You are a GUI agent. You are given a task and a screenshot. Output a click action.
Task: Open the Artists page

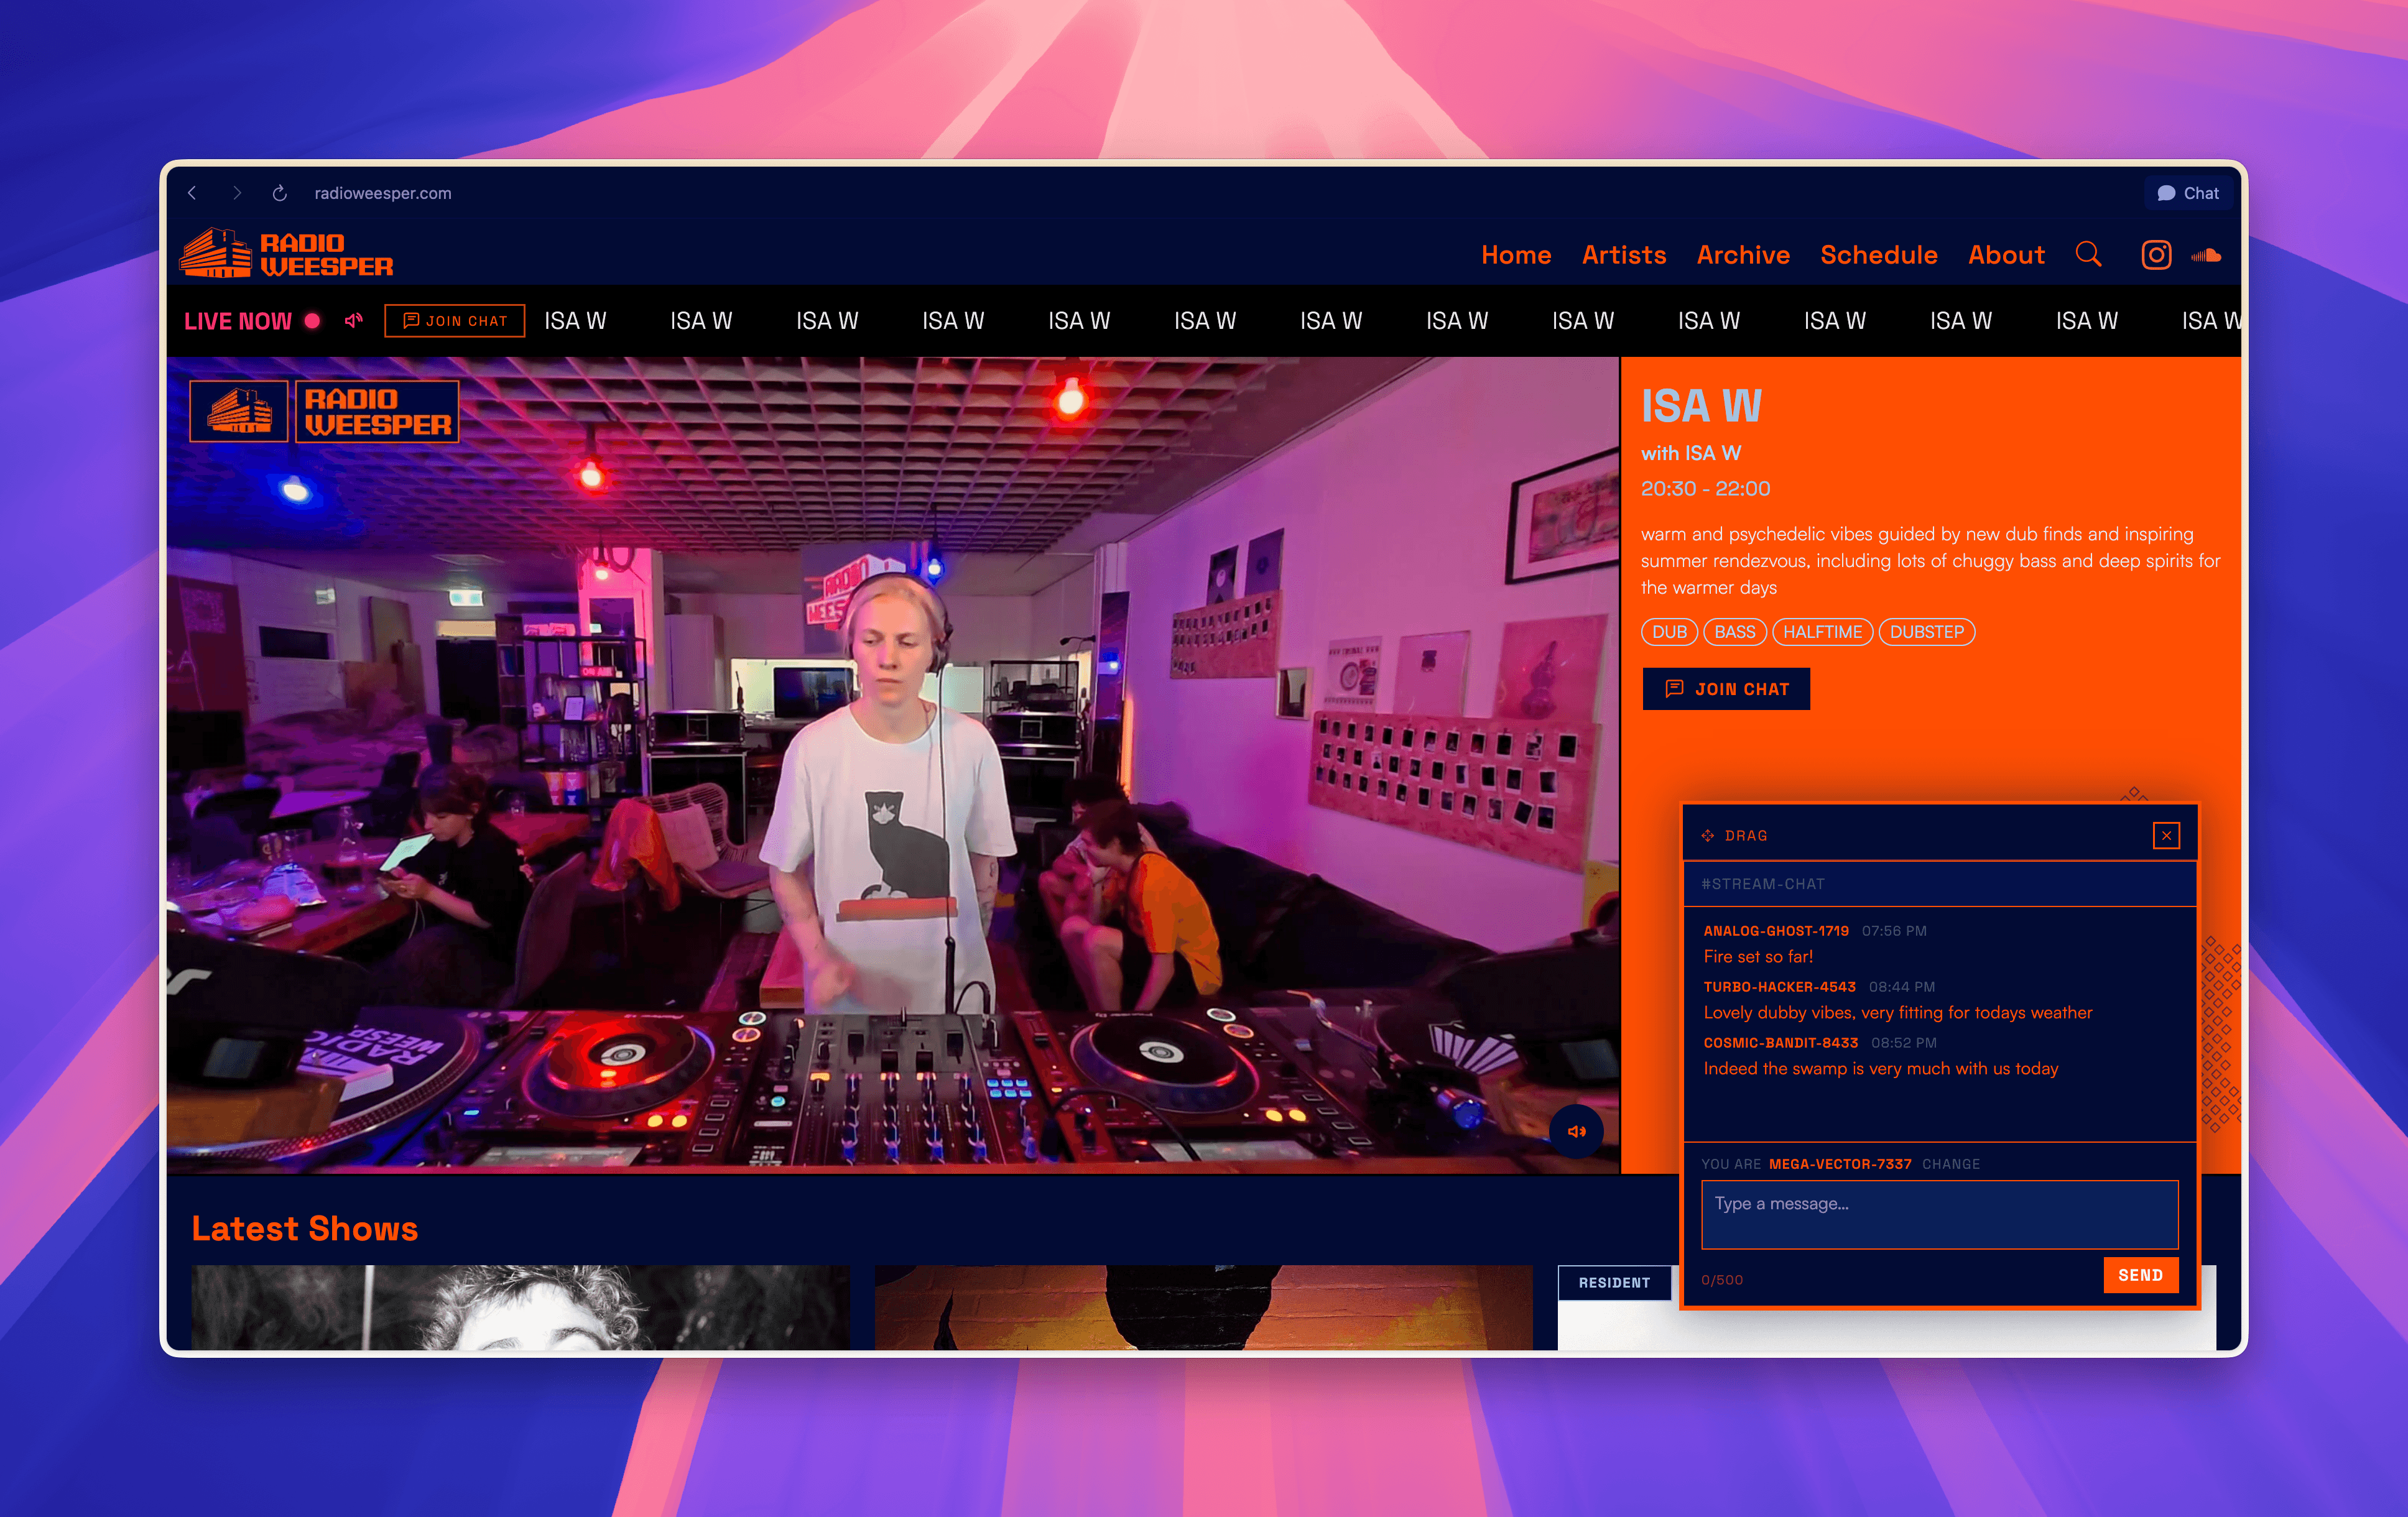click(1624, 255)
